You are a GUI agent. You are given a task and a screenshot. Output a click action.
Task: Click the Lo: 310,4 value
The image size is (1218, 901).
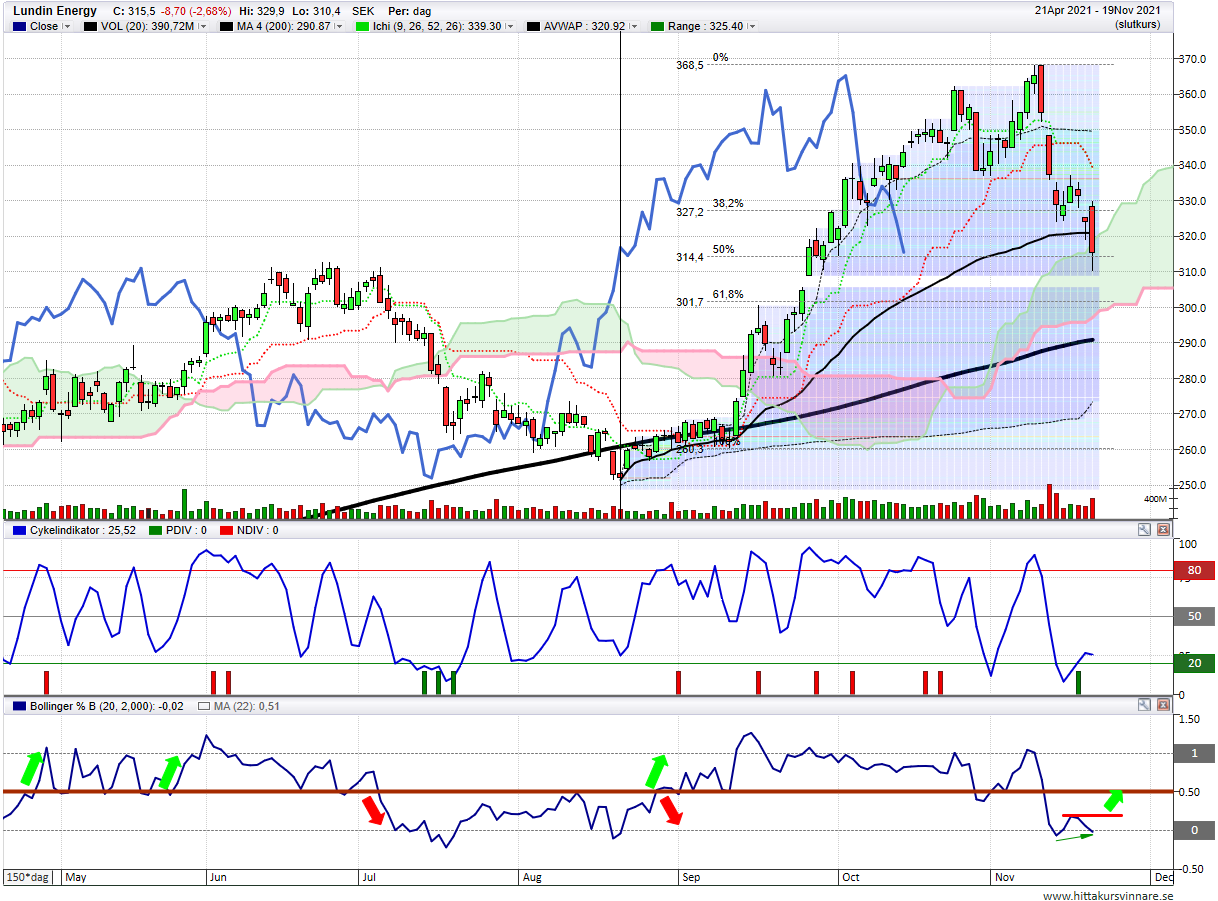click(317, 11)
